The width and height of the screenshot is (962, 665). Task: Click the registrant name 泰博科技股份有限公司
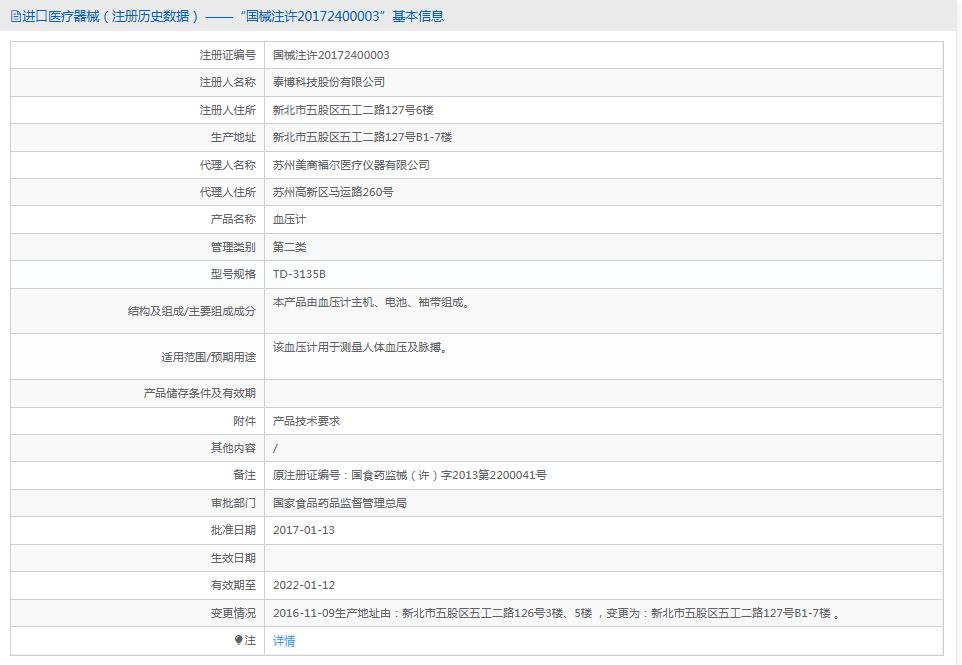click(x=328, y=82)
